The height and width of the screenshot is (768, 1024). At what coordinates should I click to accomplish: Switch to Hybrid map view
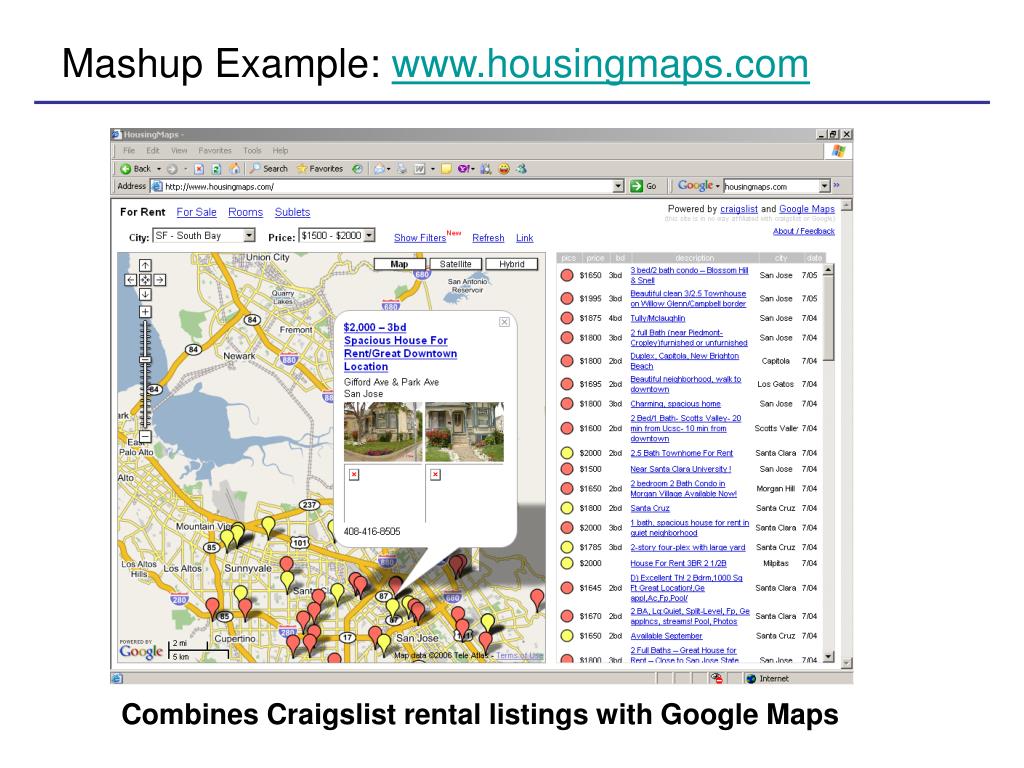[x=511, y=264]
